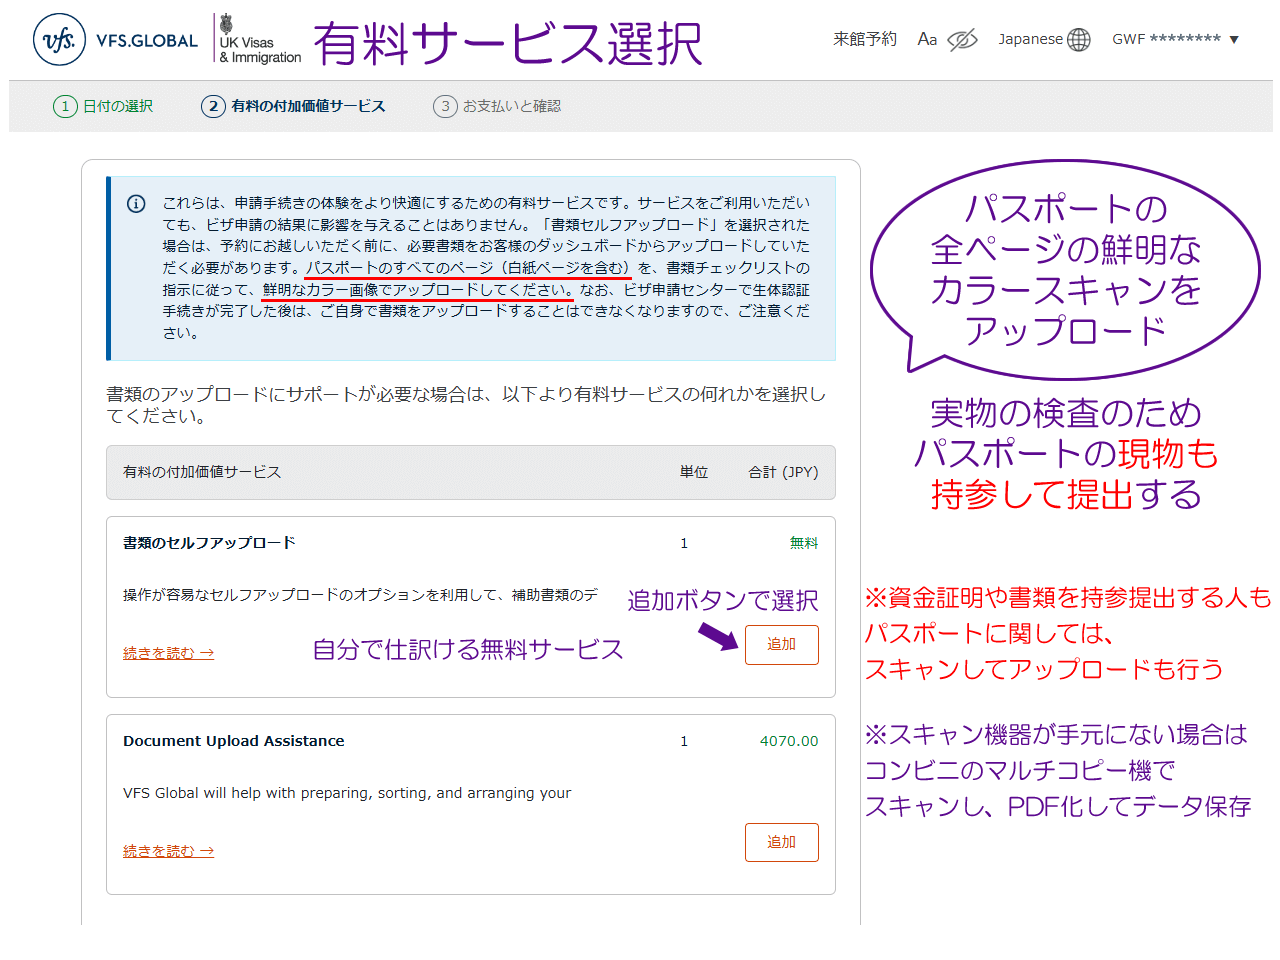Click the Aa font size control
Image resolution: width=1280 pixels, height=960 pixels.
pos(927,40)
